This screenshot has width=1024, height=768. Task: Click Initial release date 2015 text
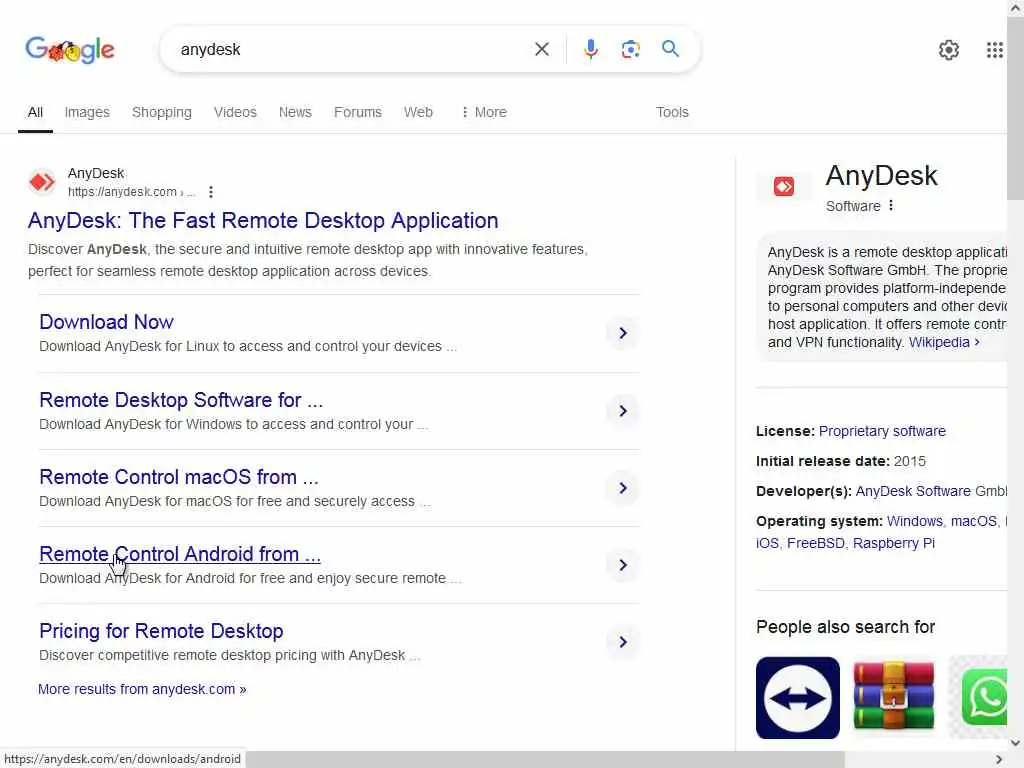point(840,461)
